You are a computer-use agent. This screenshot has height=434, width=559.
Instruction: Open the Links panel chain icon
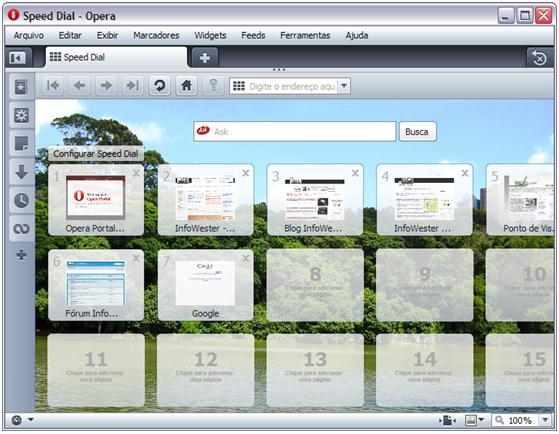21,229
